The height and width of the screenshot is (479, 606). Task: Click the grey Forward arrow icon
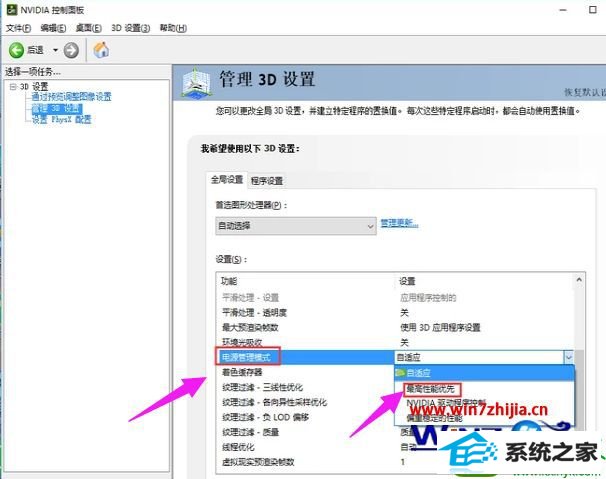(x=71, y=50)
